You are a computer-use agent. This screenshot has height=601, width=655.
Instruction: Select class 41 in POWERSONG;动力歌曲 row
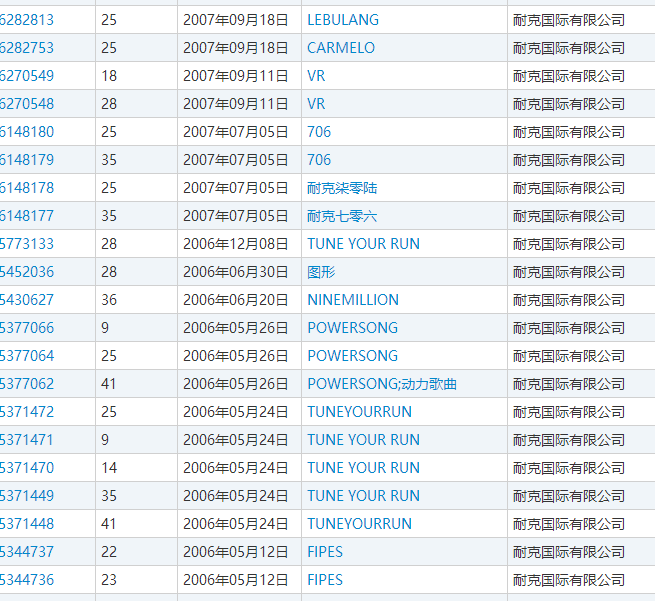pos(109,384)
